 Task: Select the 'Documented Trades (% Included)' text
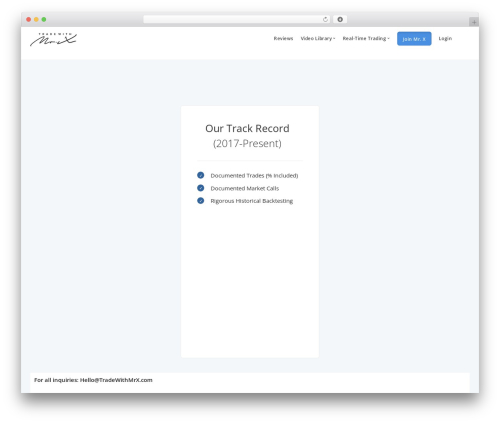coord(254,176)
